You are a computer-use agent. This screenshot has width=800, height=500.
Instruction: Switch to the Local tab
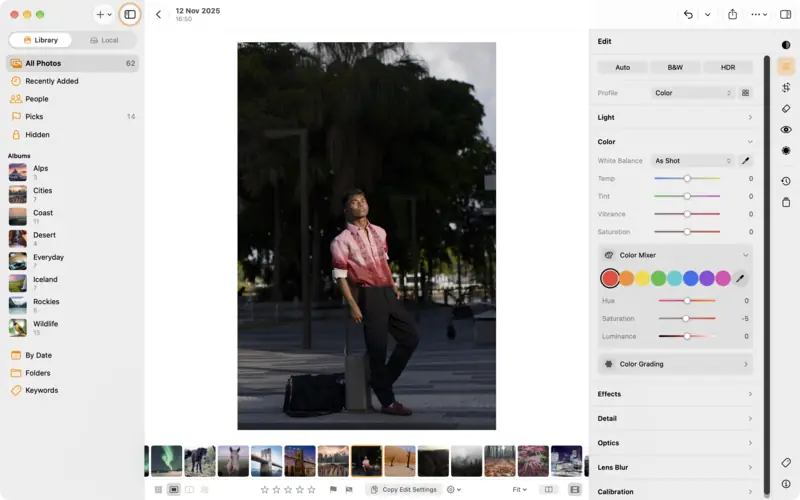point(104,40)
